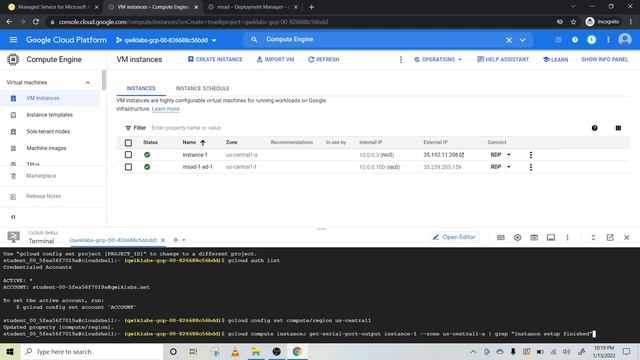Open the Learn more link
The height and width of the screenshot is (360, 640).
[x=165, y=109]
